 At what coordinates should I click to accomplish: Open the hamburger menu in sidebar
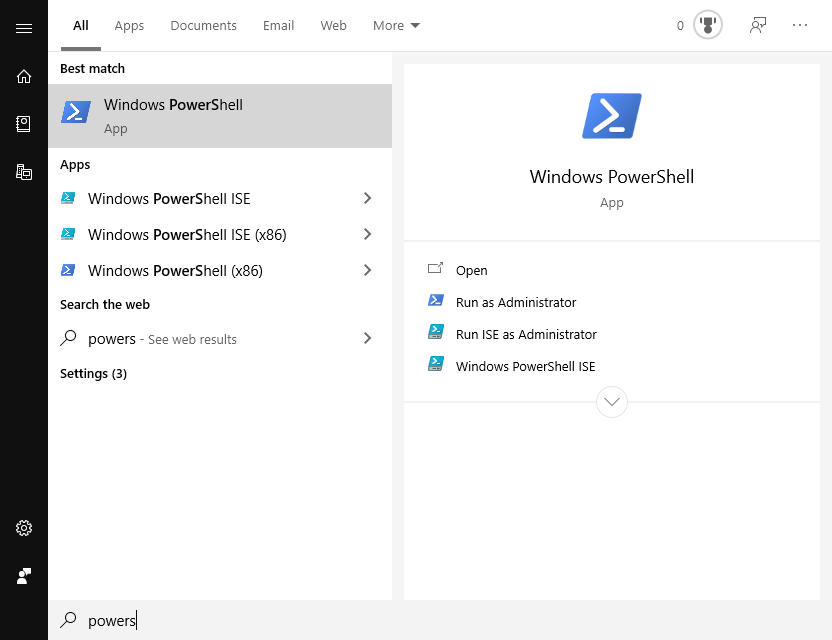coord(24,28)
